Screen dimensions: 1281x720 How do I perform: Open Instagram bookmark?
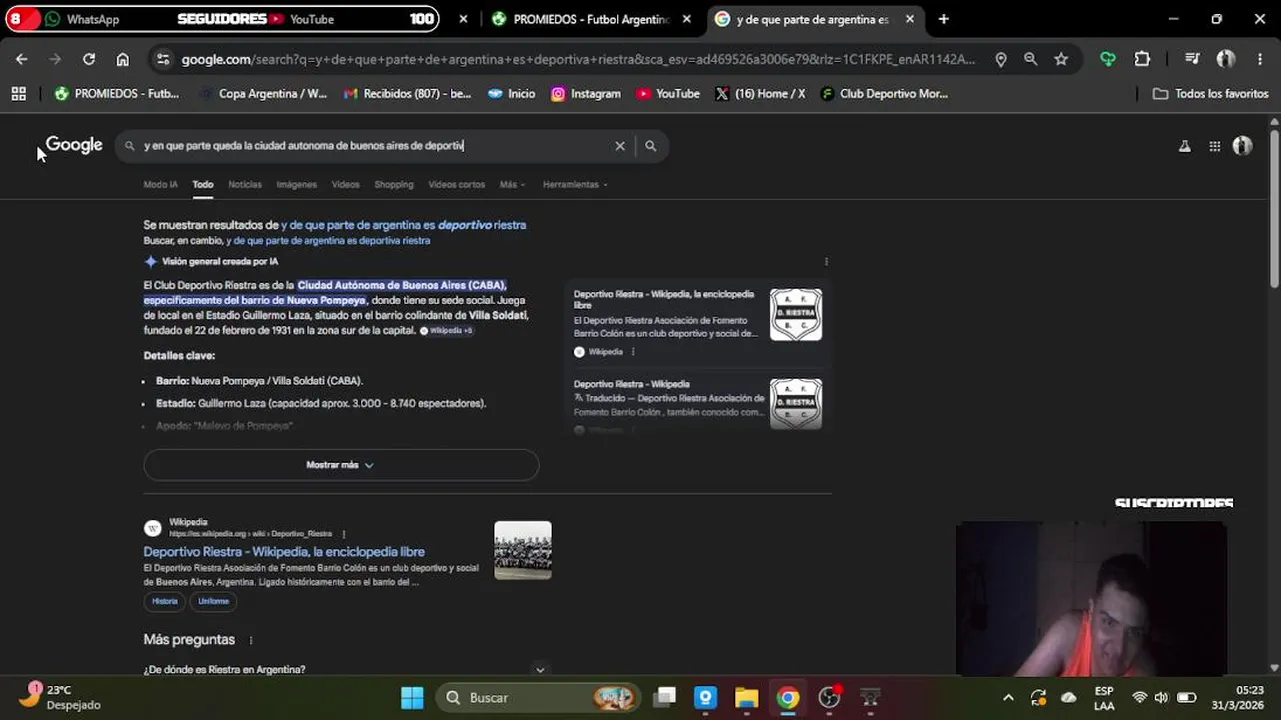[x=585, y=94]
